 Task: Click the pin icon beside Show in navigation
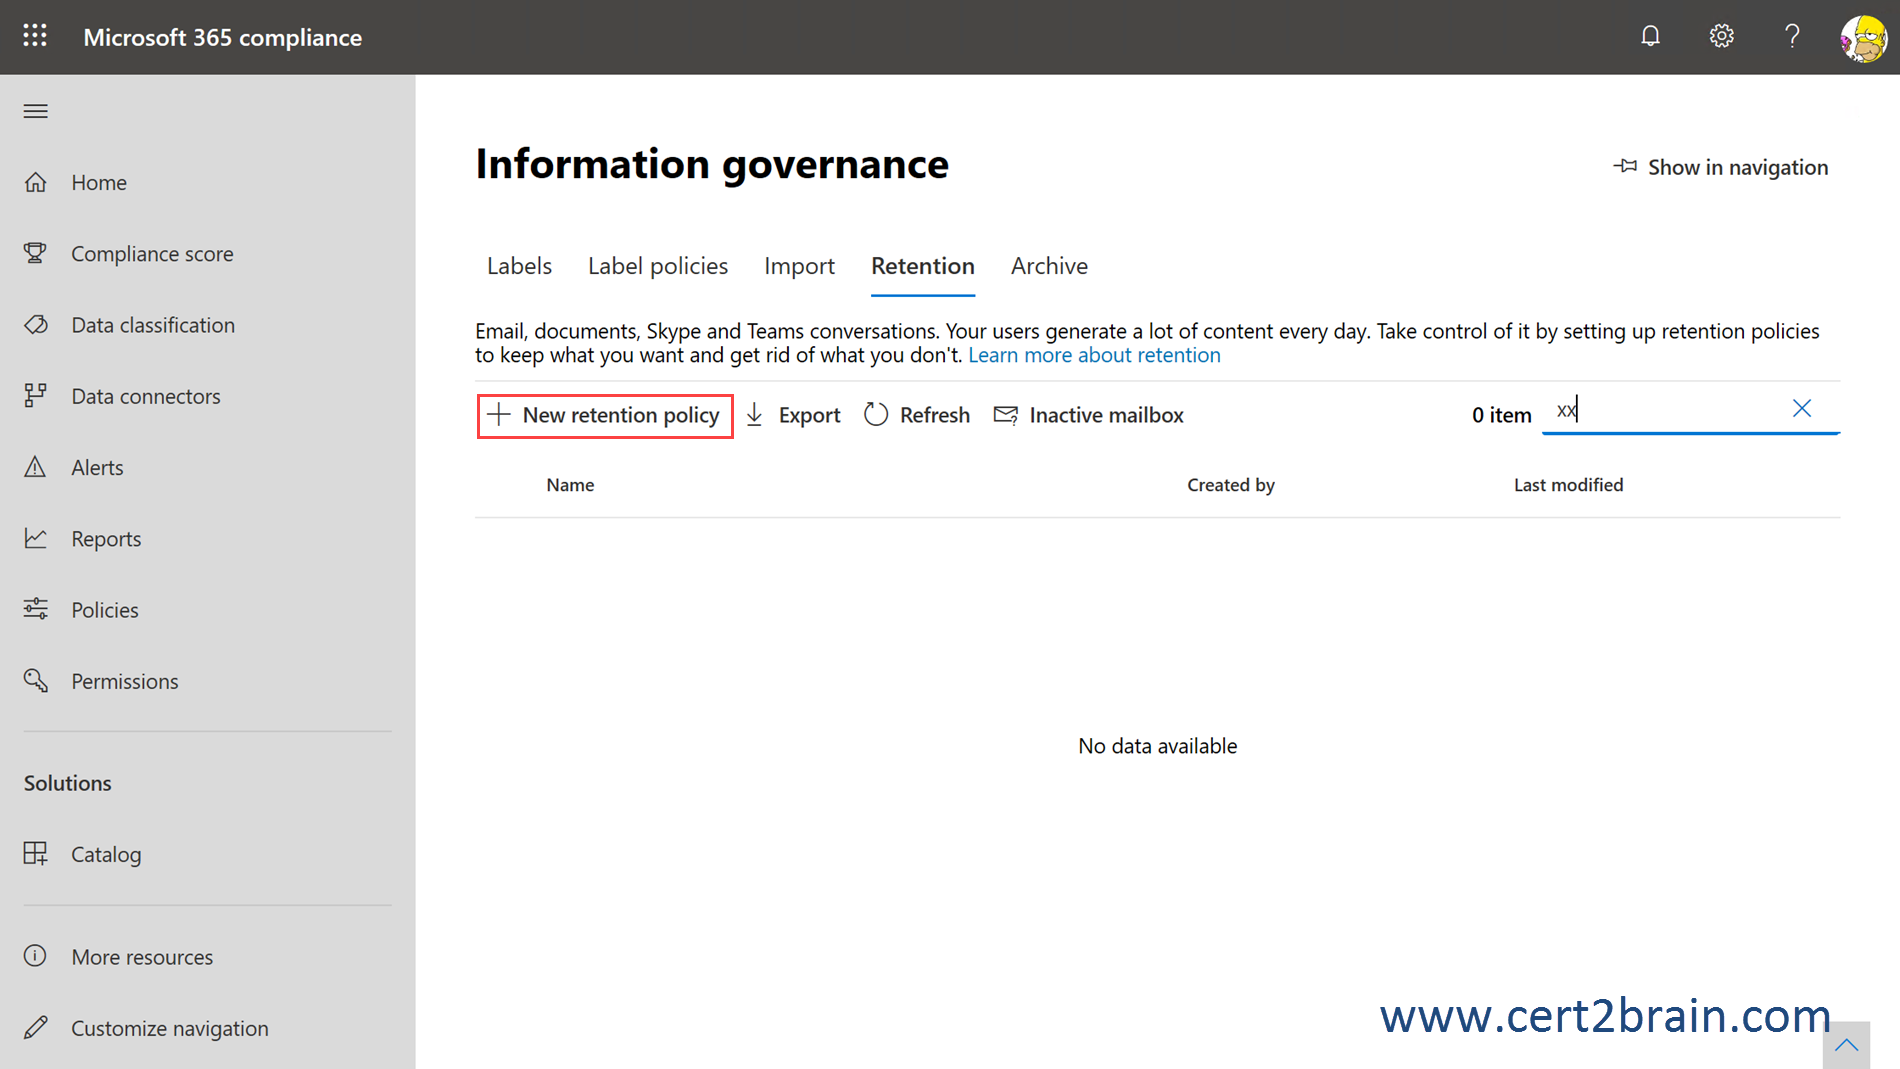(1626, 166)
